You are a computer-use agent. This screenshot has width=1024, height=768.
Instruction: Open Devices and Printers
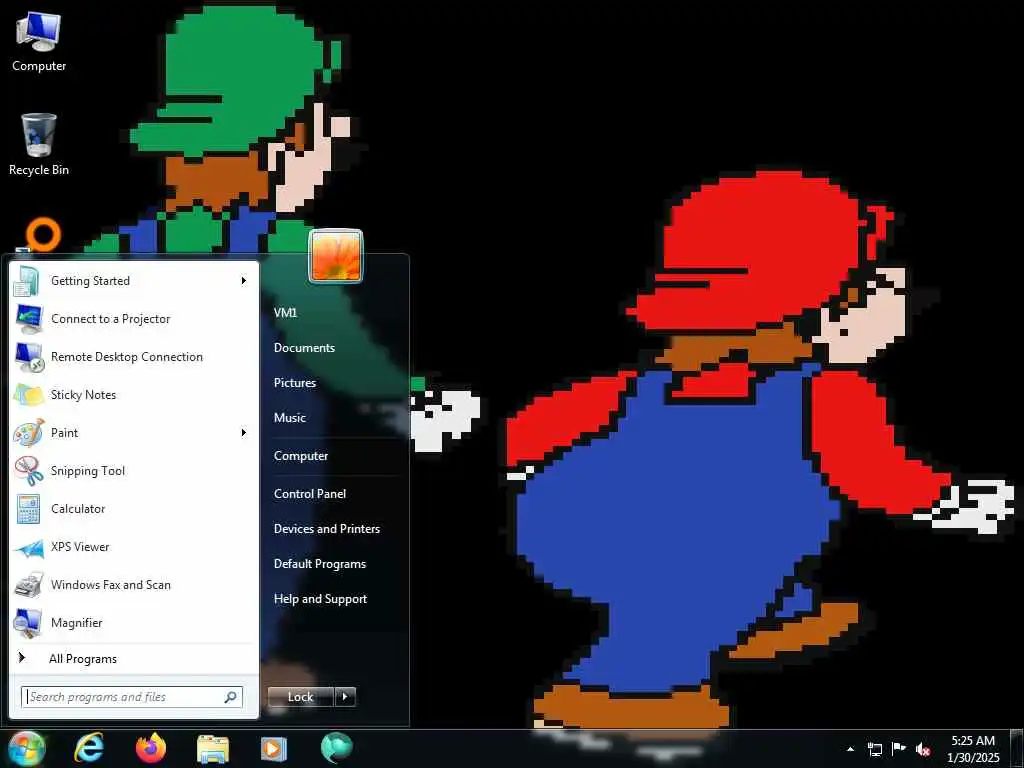(x=327, y=529)
